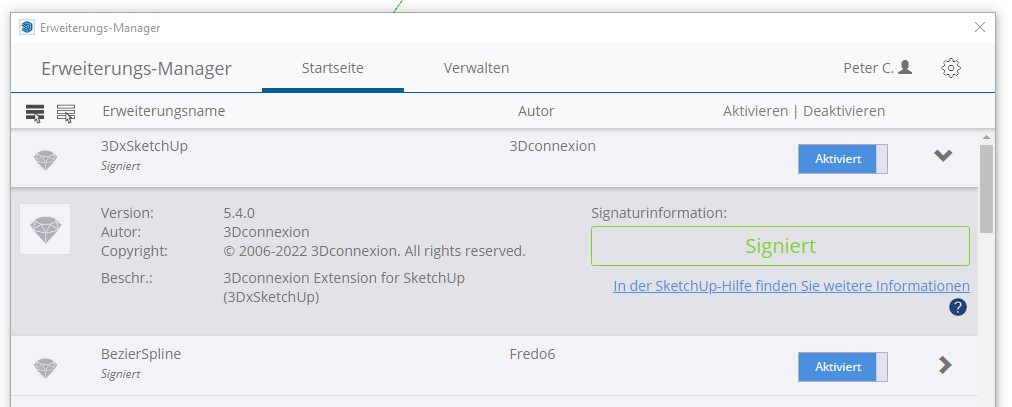Open the SketchUp-Hilfe information link

[791, 286]
